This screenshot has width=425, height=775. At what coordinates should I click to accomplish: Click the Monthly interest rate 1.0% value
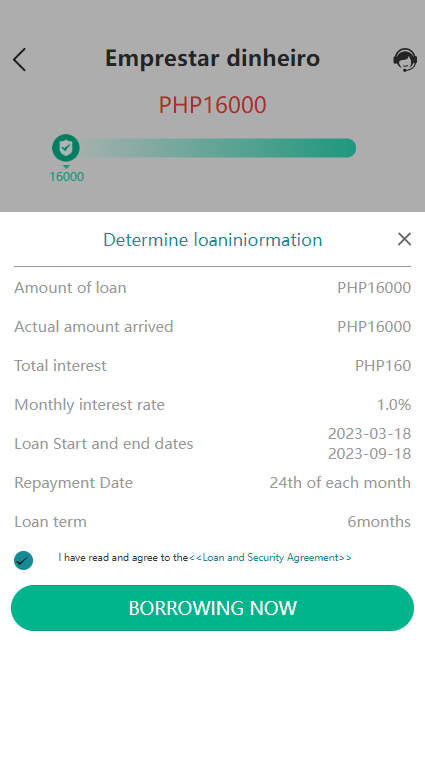tap(394, 405)
